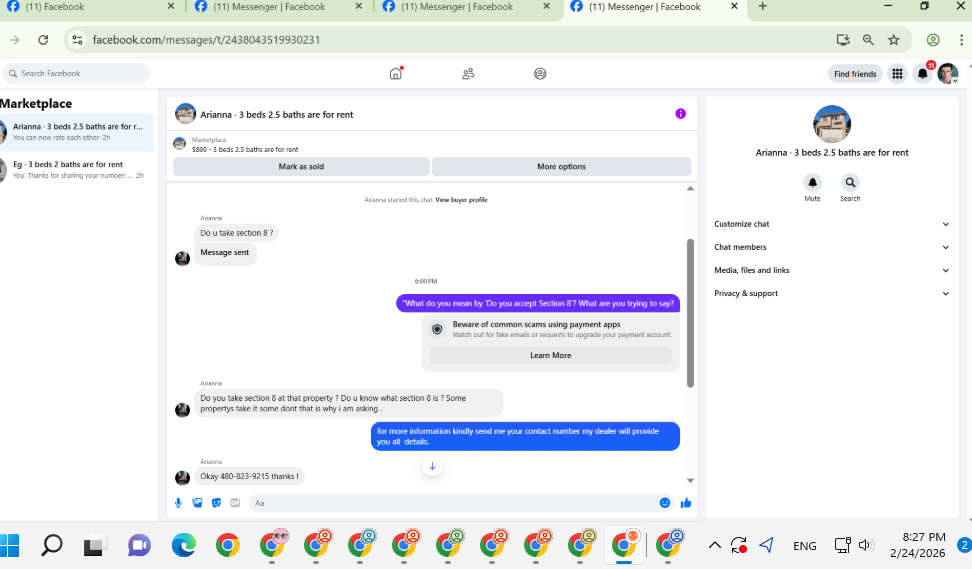Attach a photo file icon

coord(197,503)
